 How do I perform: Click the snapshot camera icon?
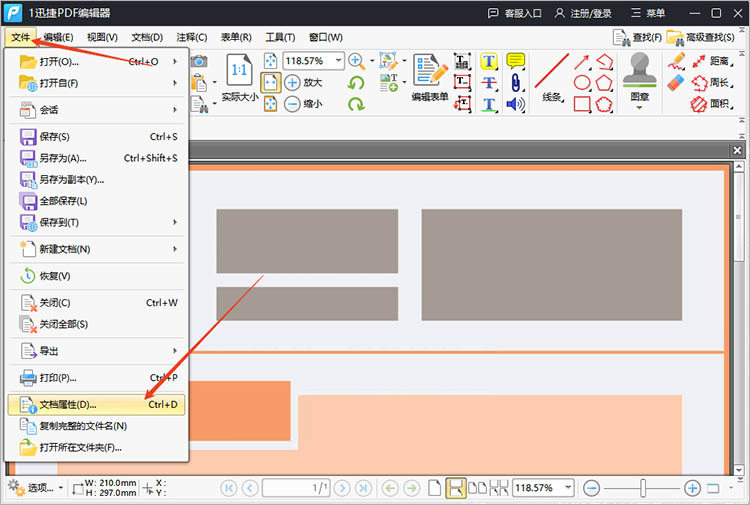click(x=199, y=61)
